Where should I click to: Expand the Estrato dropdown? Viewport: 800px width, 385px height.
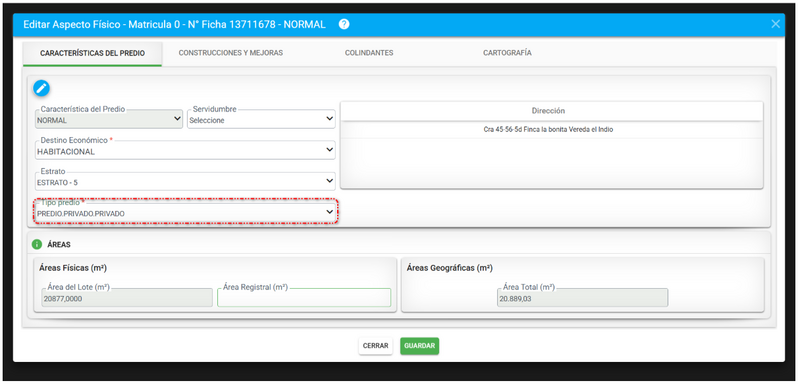click(185, 182)
